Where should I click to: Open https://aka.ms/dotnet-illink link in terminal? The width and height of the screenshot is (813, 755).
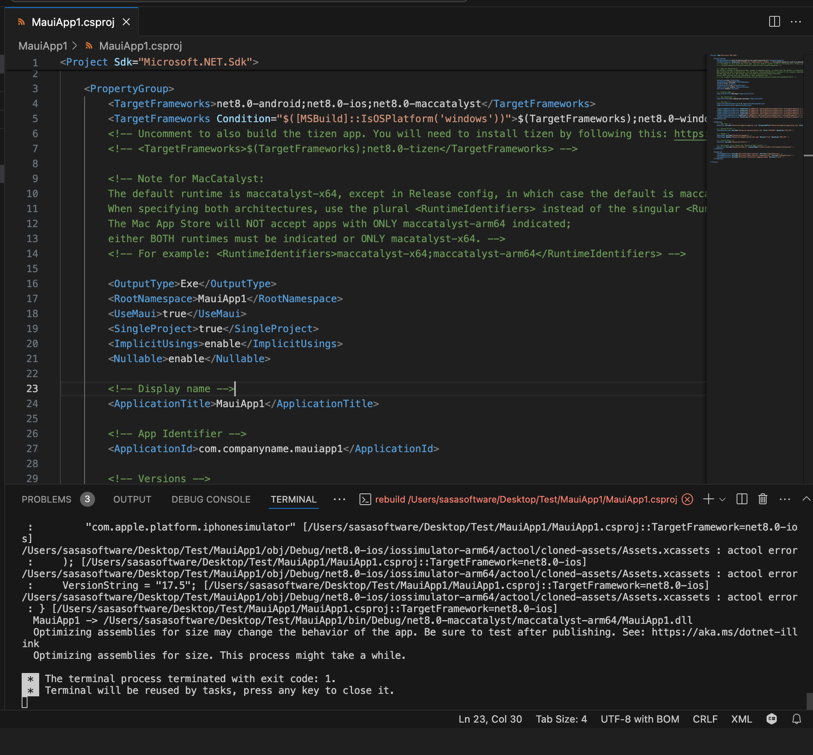724,632
